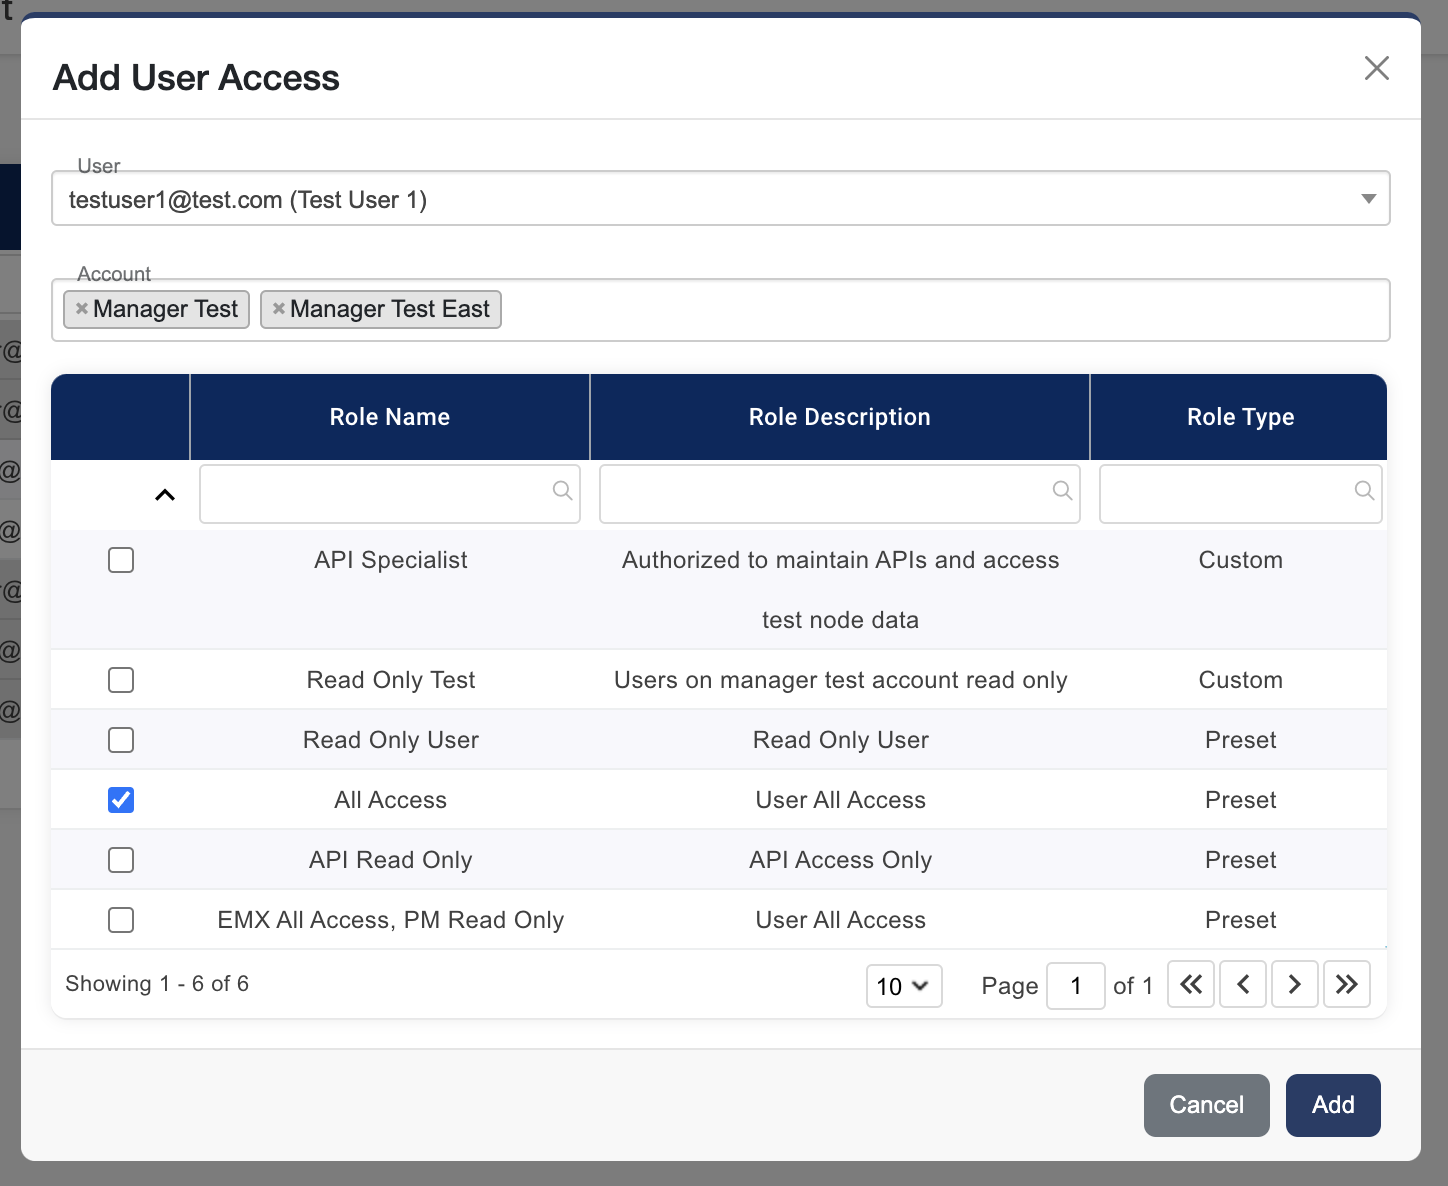Uncheck the All Access role checkbox

pyautogui.click(x=121, y=800)
